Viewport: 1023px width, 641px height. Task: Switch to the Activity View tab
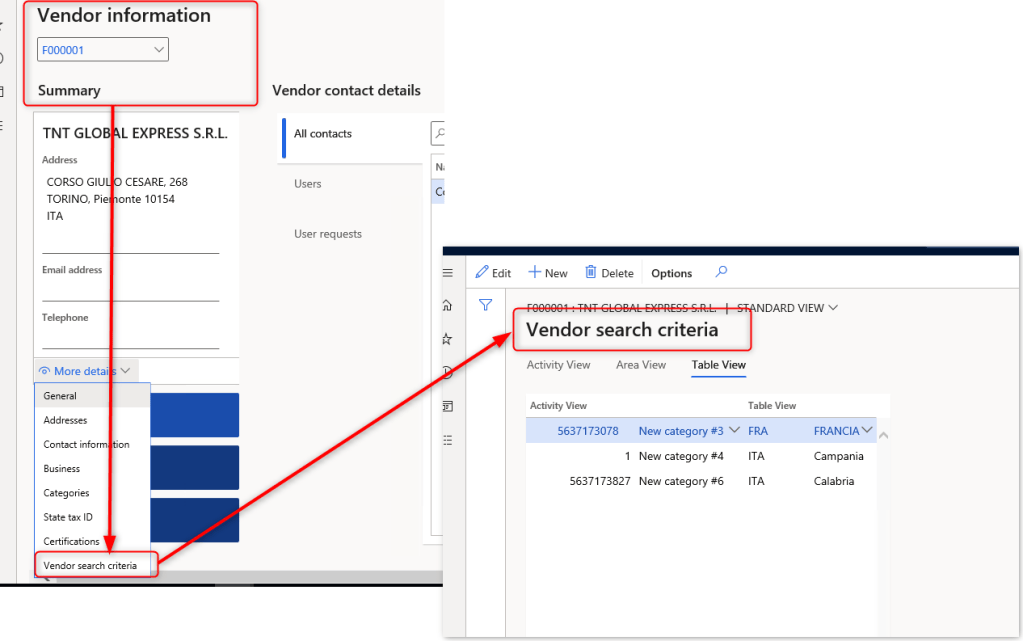pyautogui.click(x=558, y=365)
